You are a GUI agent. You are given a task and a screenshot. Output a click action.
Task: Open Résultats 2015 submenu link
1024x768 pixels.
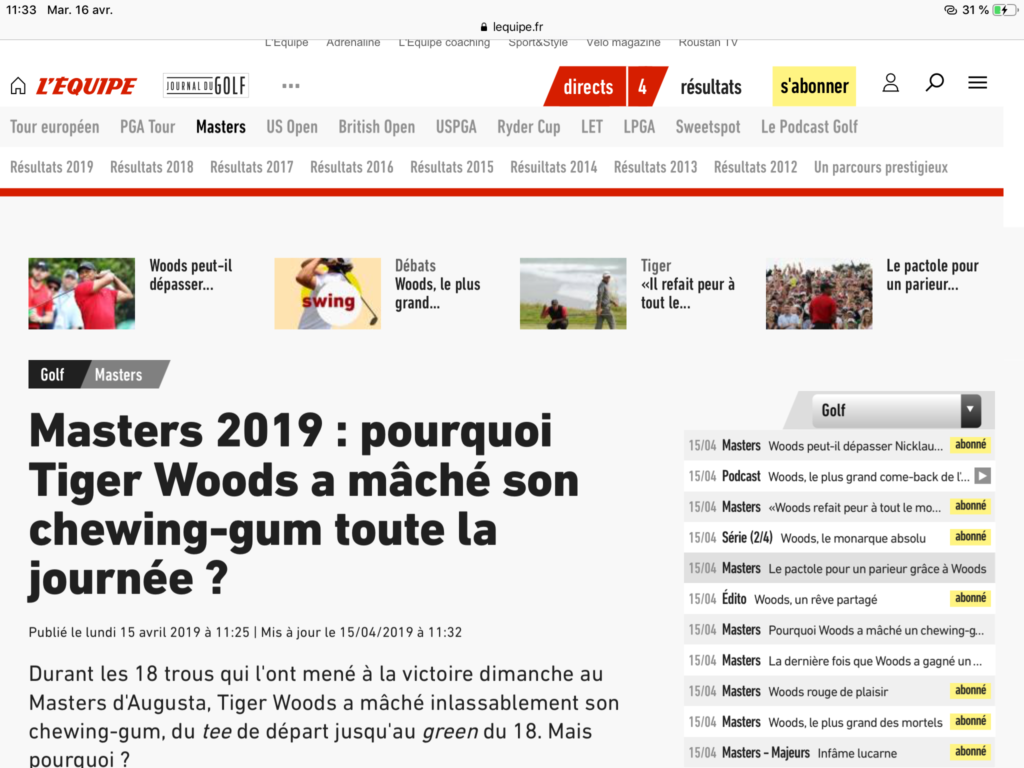pos(452,167)
